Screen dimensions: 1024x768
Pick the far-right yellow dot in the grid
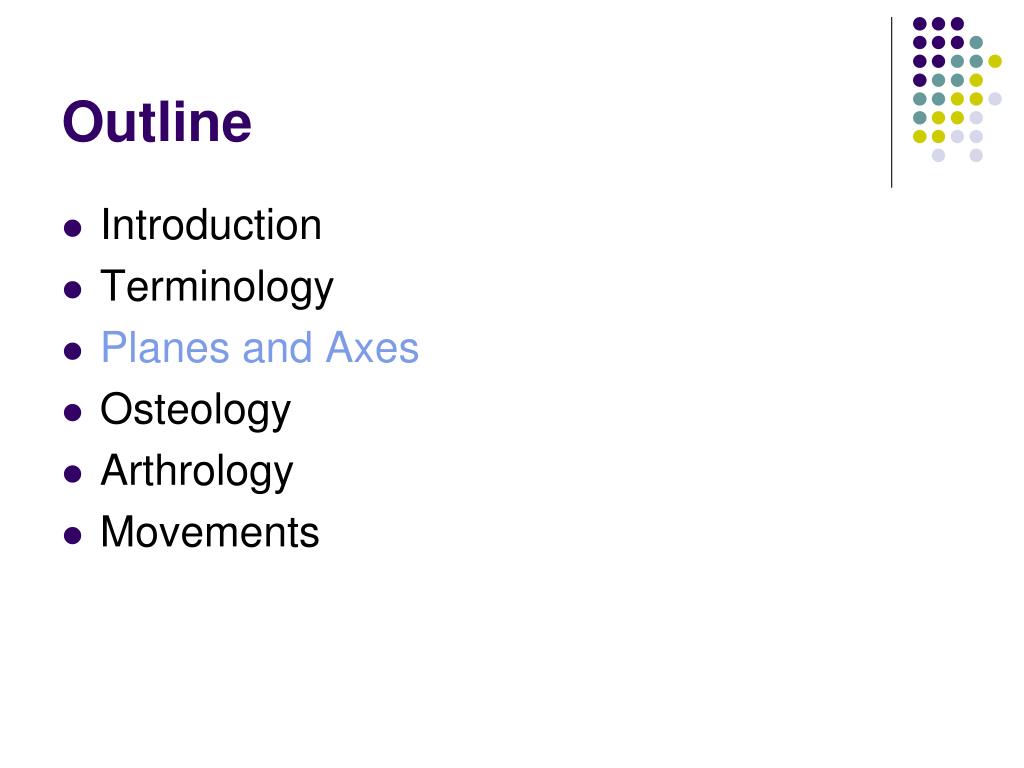(995, 61)
